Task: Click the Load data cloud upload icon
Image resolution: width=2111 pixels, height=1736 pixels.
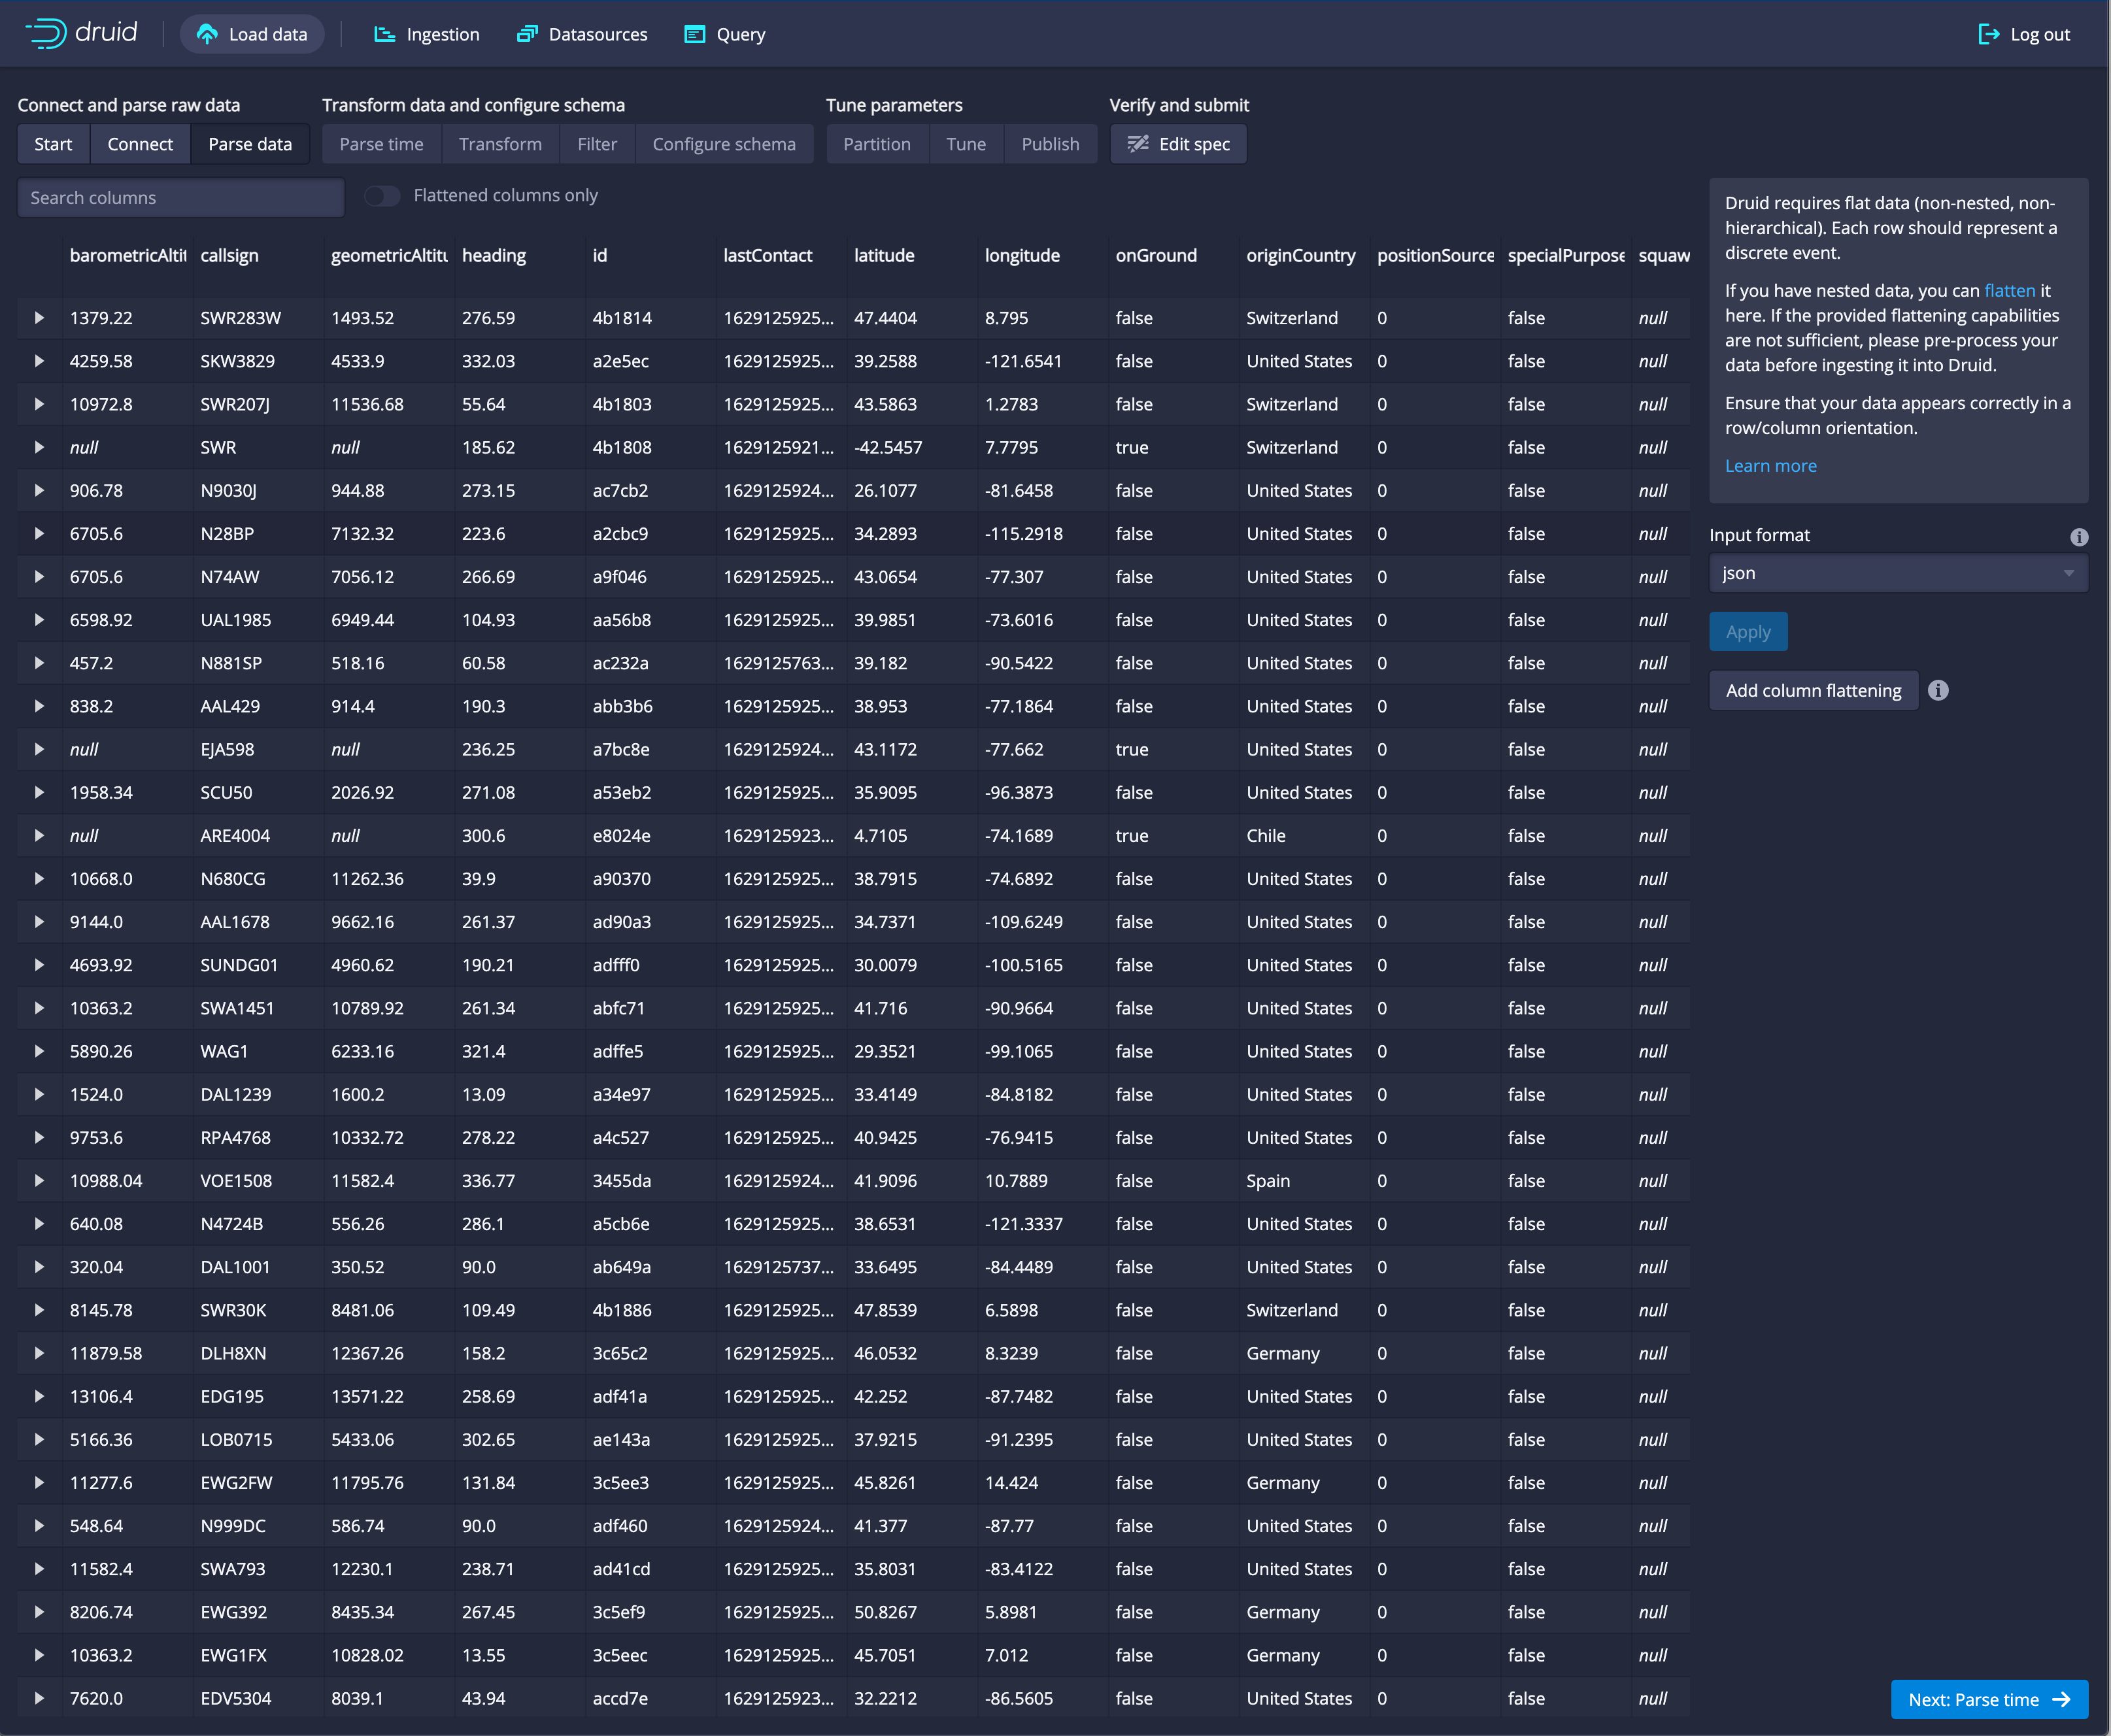Action: click(x=207, y=34)
